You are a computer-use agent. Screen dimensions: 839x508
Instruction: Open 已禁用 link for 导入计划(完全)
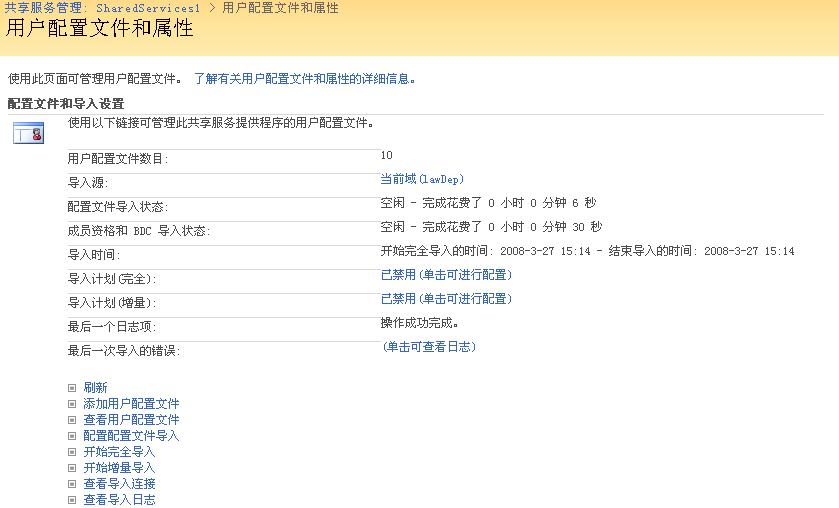click(446, 275)
